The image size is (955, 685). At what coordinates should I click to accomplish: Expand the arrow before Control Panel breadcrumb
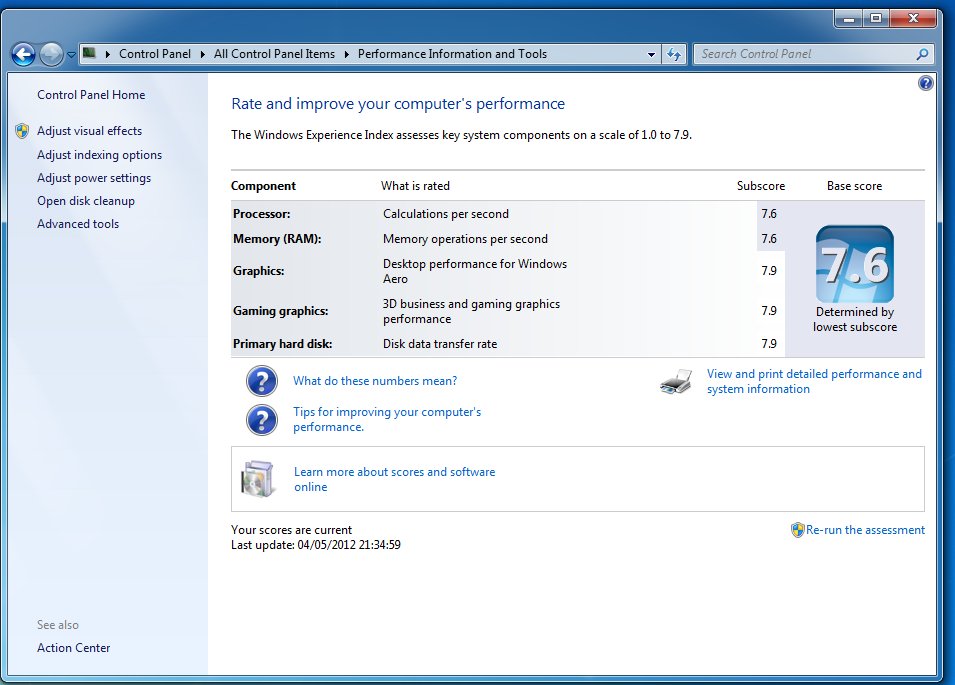pyautogui.click(x=107, y=54)
